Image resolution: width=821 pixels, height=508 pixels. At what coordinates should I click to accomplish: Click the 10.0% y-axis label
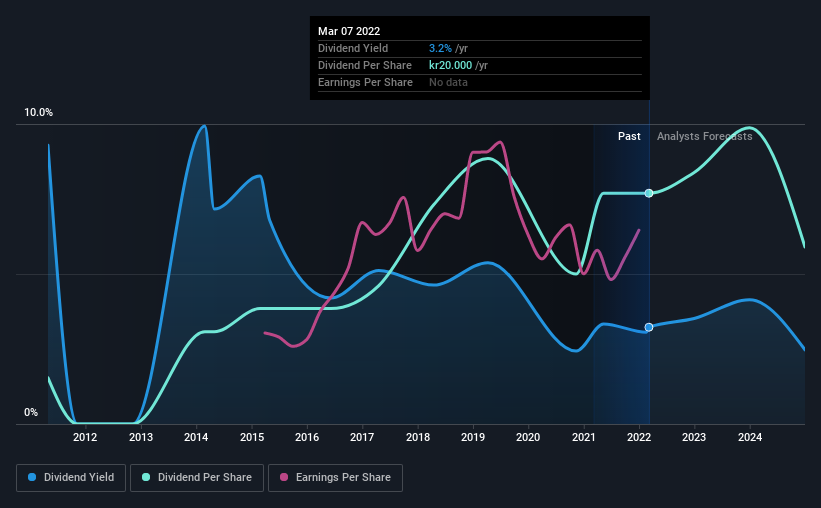point(38,113)
